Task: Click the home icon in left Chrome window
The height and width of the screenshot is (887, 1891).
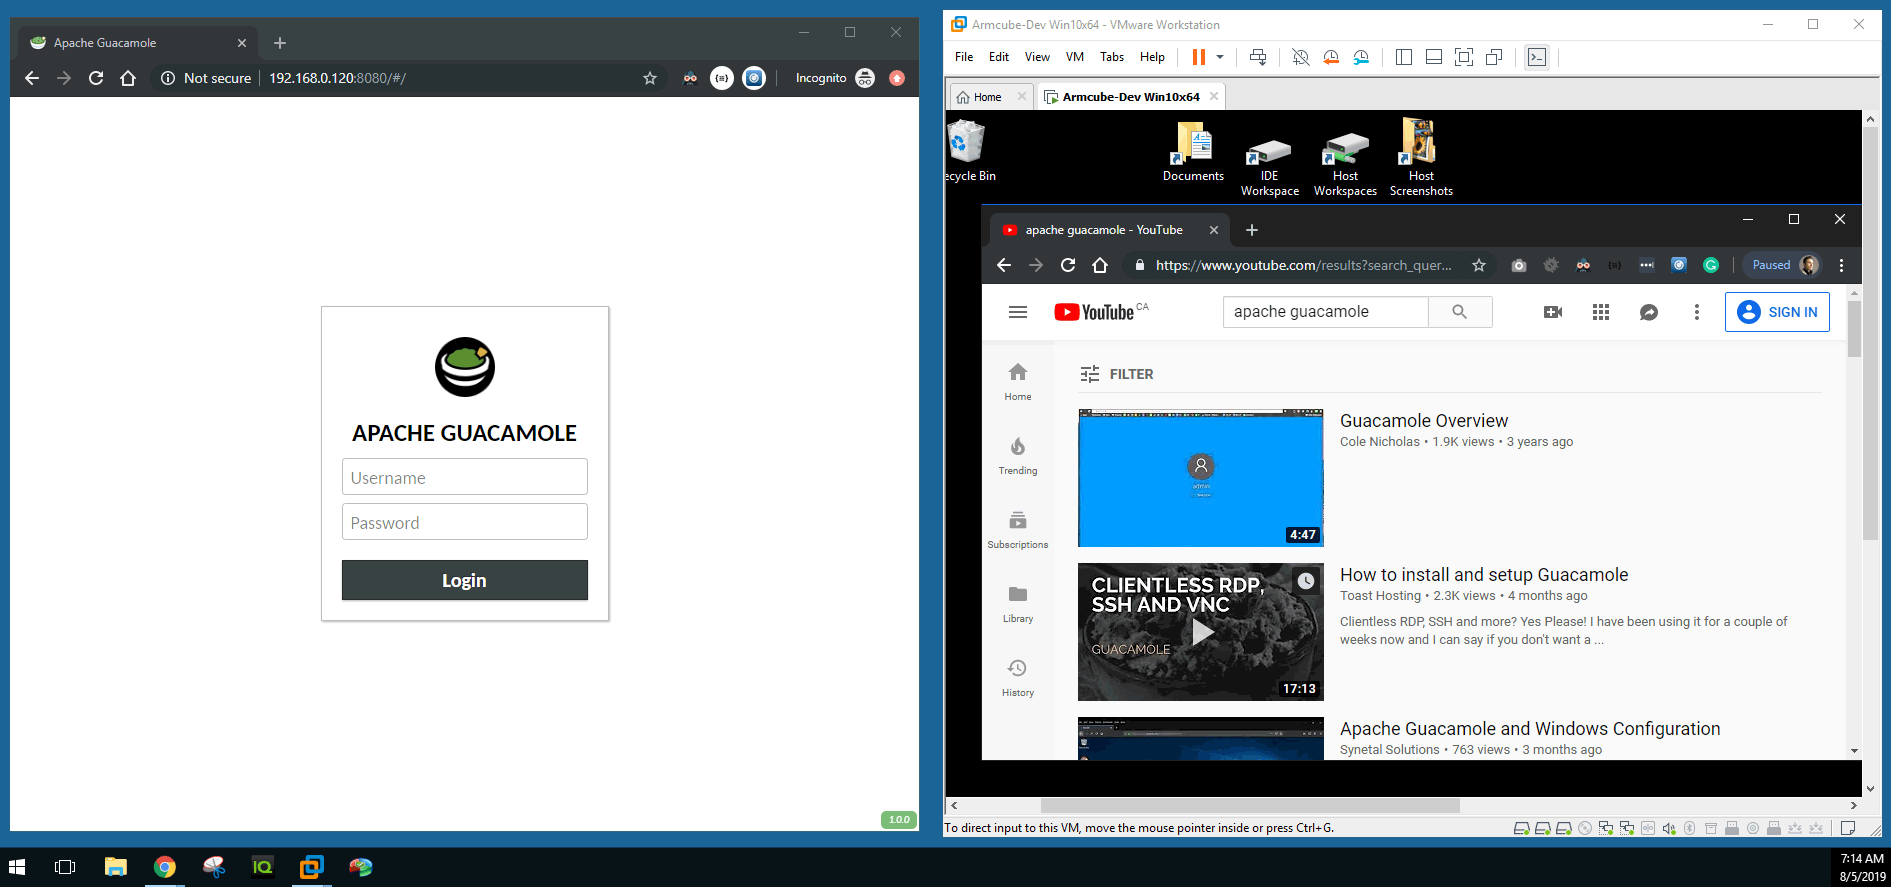Action: 128,78
